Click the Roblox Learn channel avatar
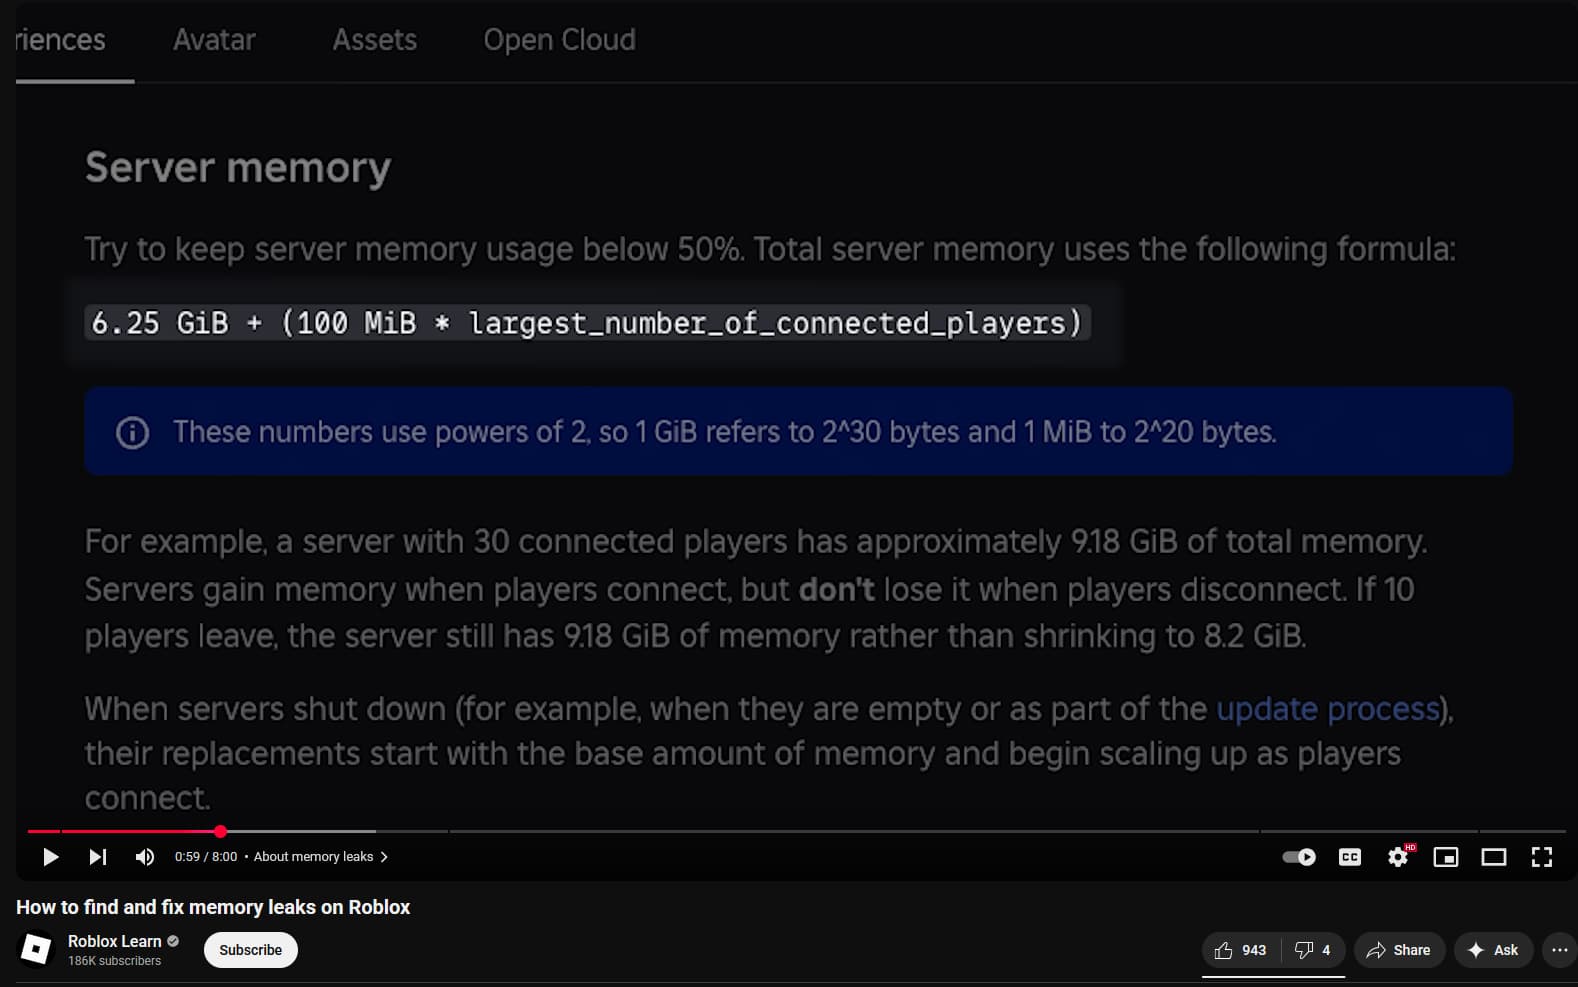This screenshot has height=987, width=1578. [x=36, y=950]
